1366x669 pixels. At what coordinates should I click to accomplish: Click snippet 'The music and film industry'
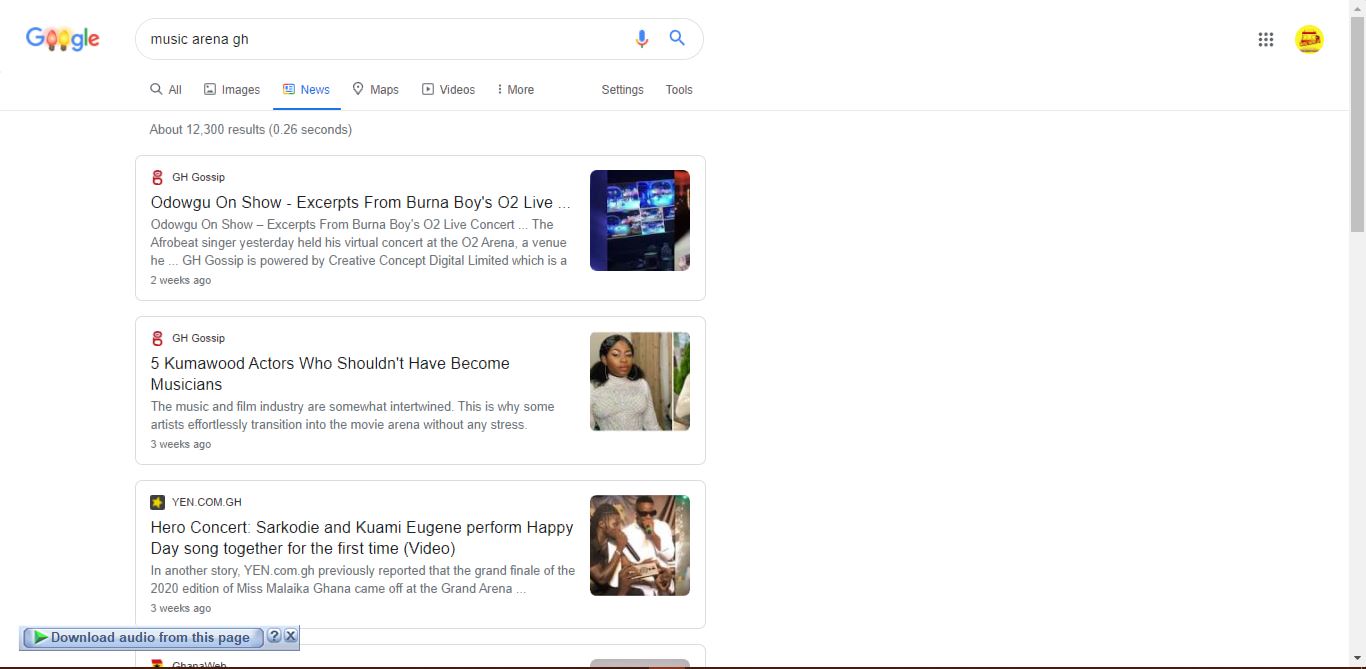[352, 415]
